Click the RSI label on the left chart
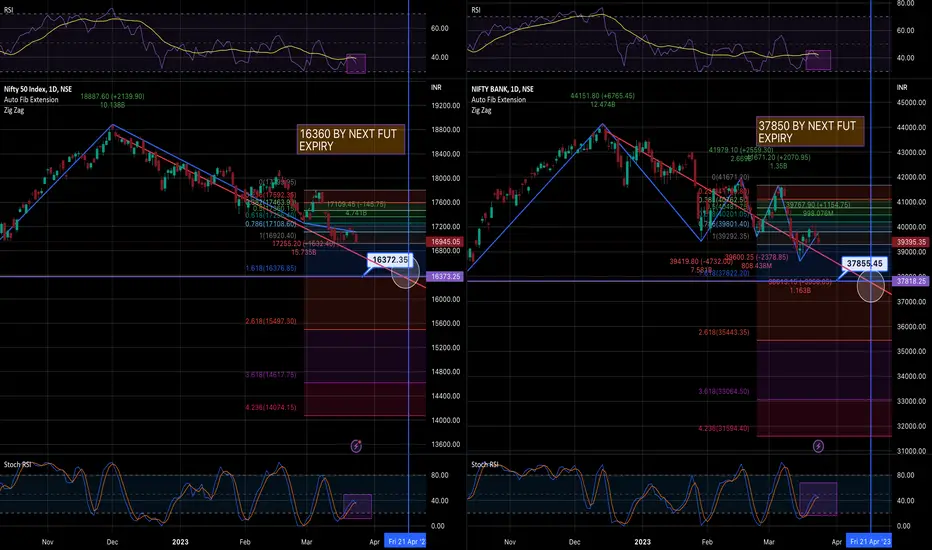Screen dimensions: 932x550 8,10
